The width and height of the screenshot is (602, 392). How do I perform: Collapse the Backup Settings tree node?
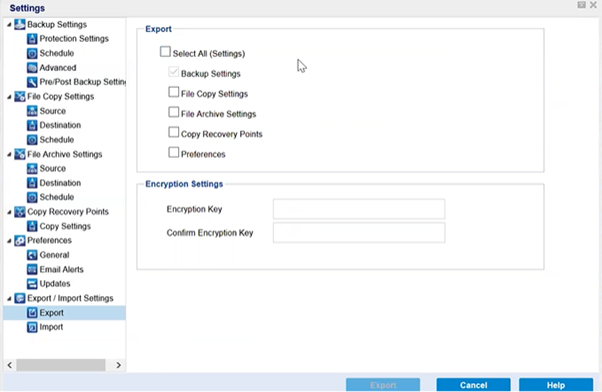9,25
